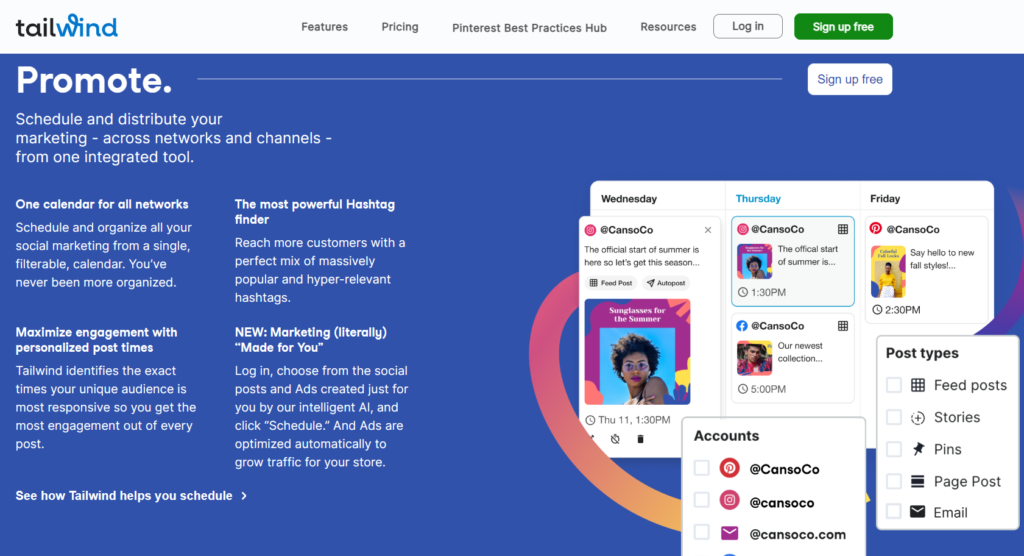This screenshot has height=556, width=1024.
Task: Check the @cansoco.com account checkbox
Action: [x=701, y=532]
